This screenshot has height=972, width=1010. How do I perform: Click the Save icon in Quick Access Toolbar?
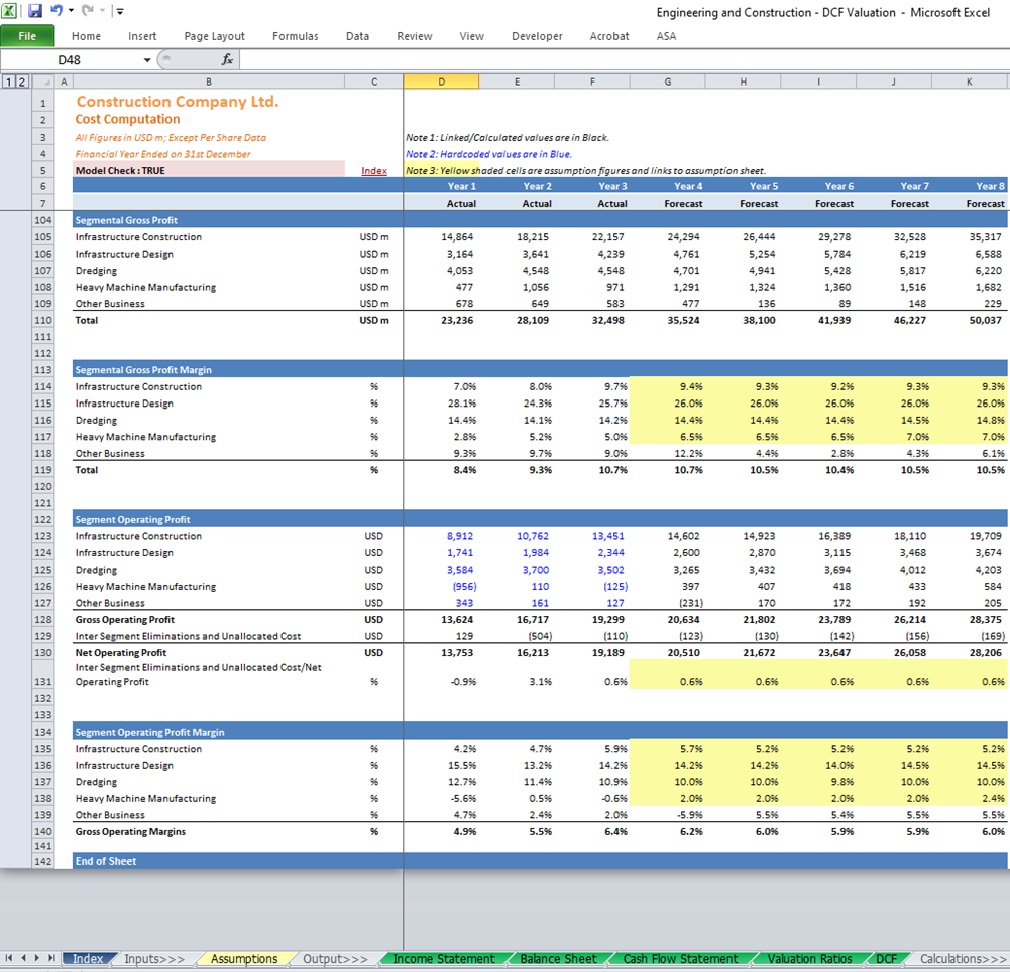pos(34,10)
